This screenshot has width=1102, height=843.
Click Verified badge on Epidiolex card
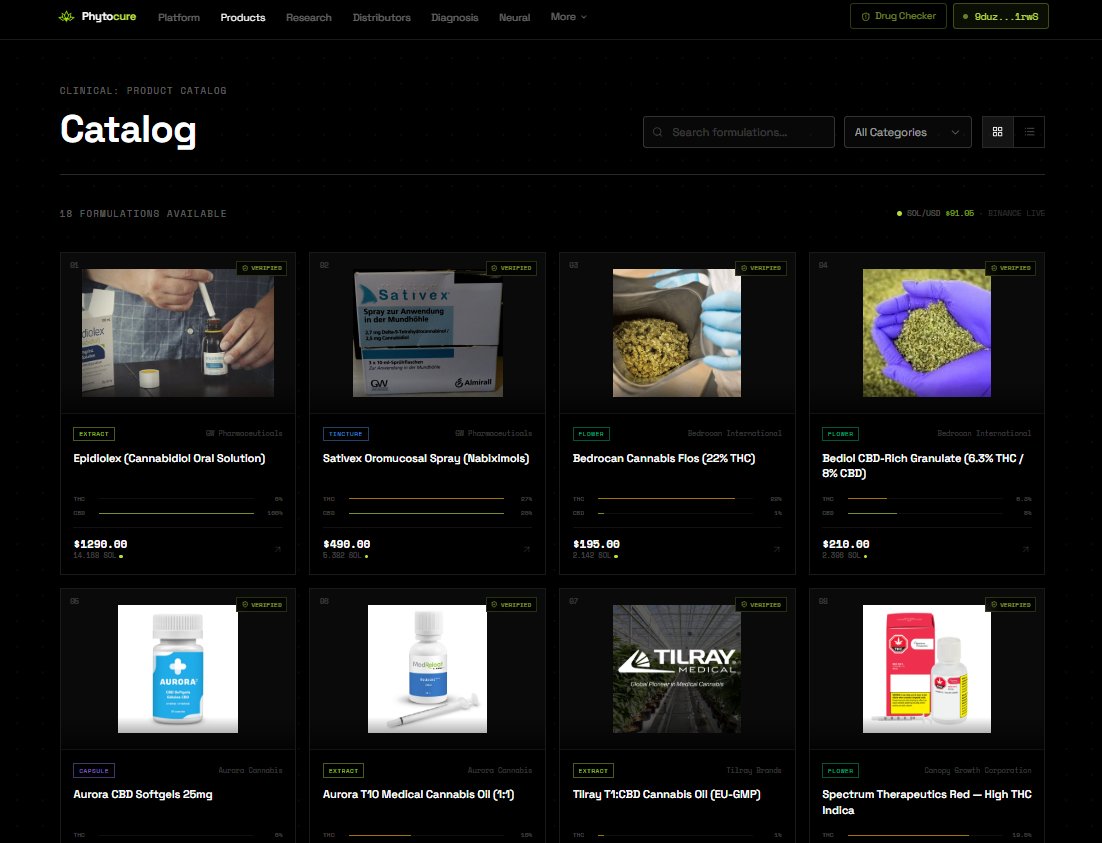point(261,268)
